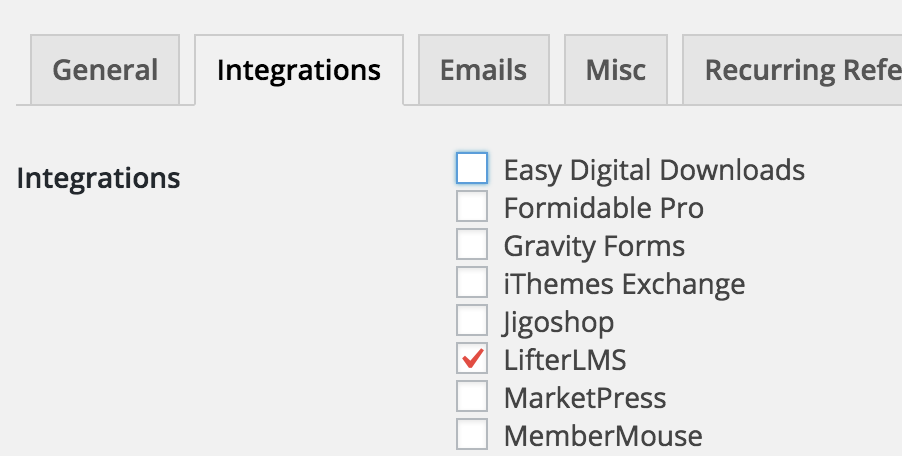Tick the MarketPress checkbox
902x456 pixels.
point(472,396)
